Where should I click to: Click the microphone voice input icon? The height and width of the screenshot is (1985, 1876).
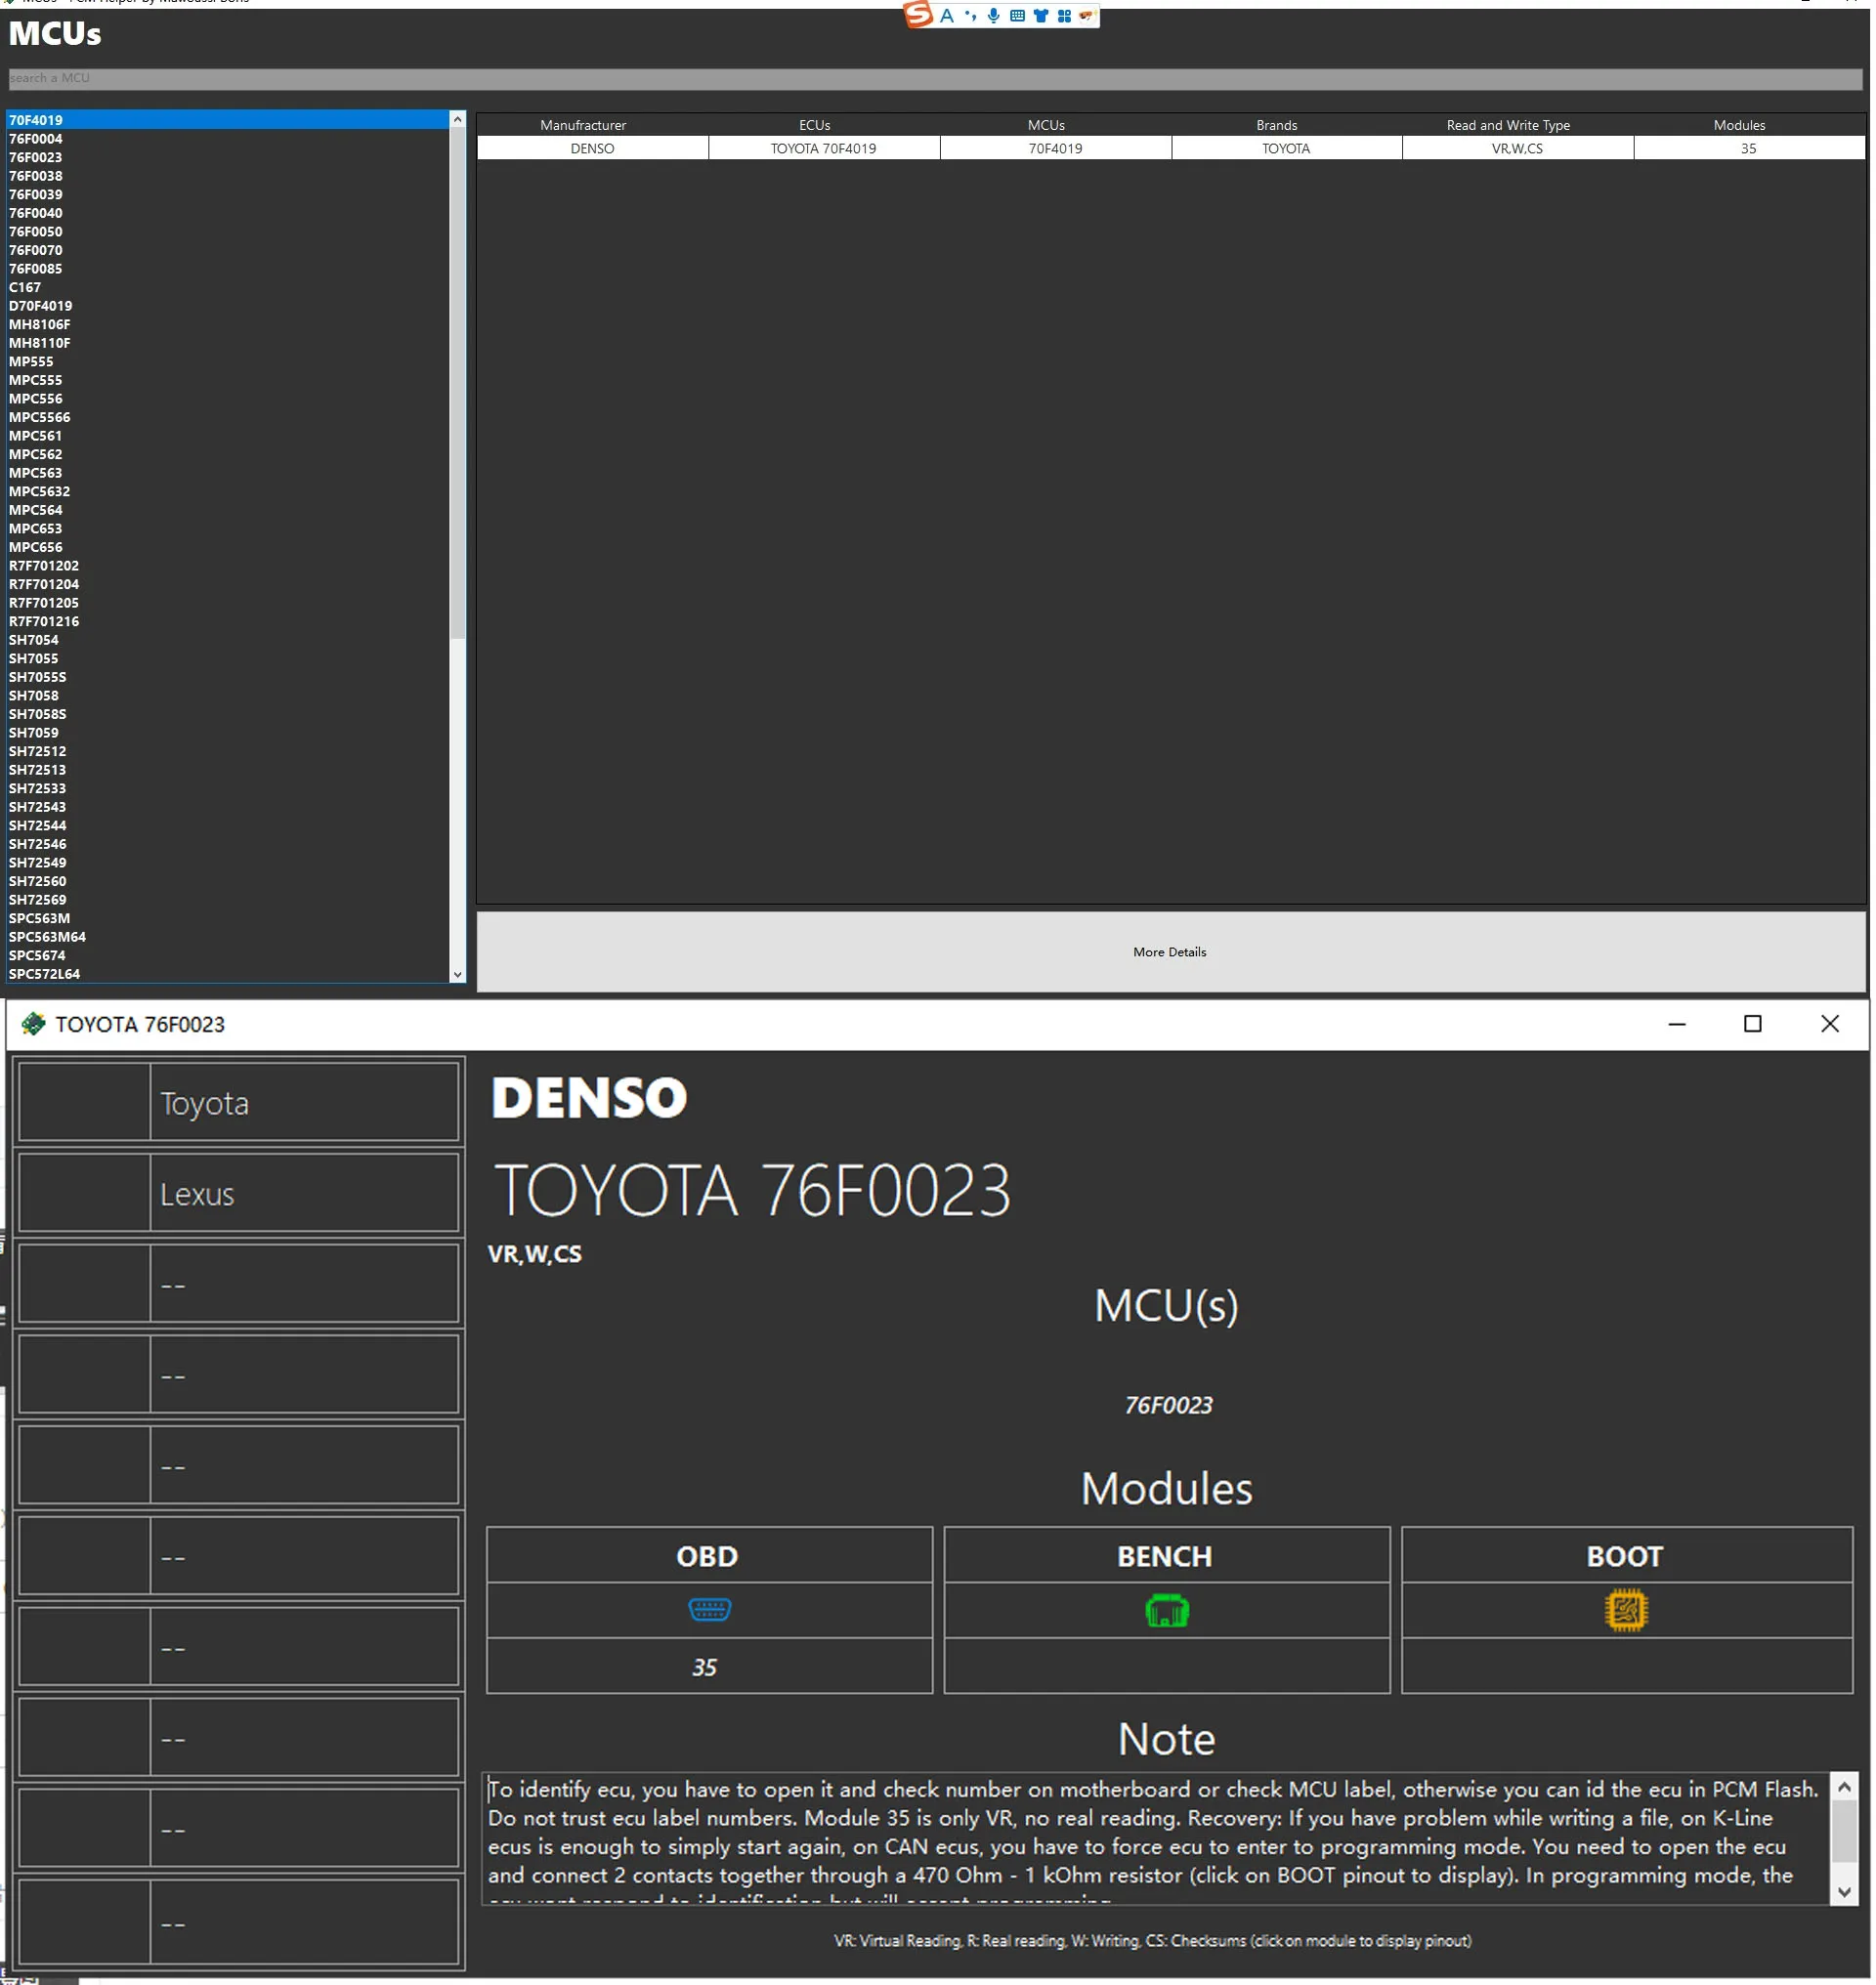pyautogui.click(x=993, y=15)
